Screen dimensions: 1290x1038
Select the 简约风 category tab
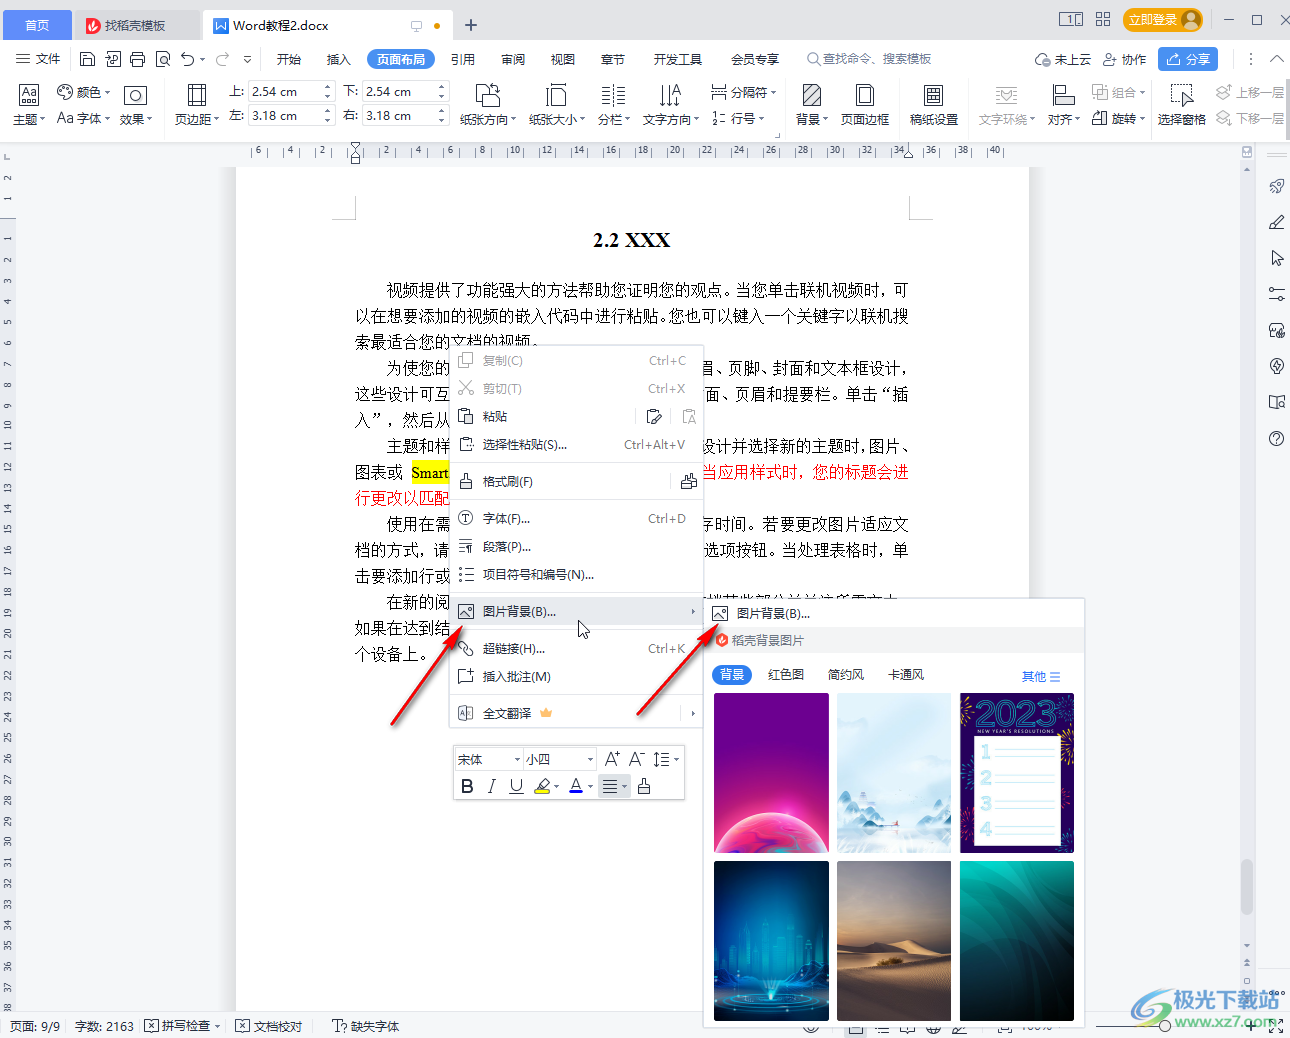846,675
